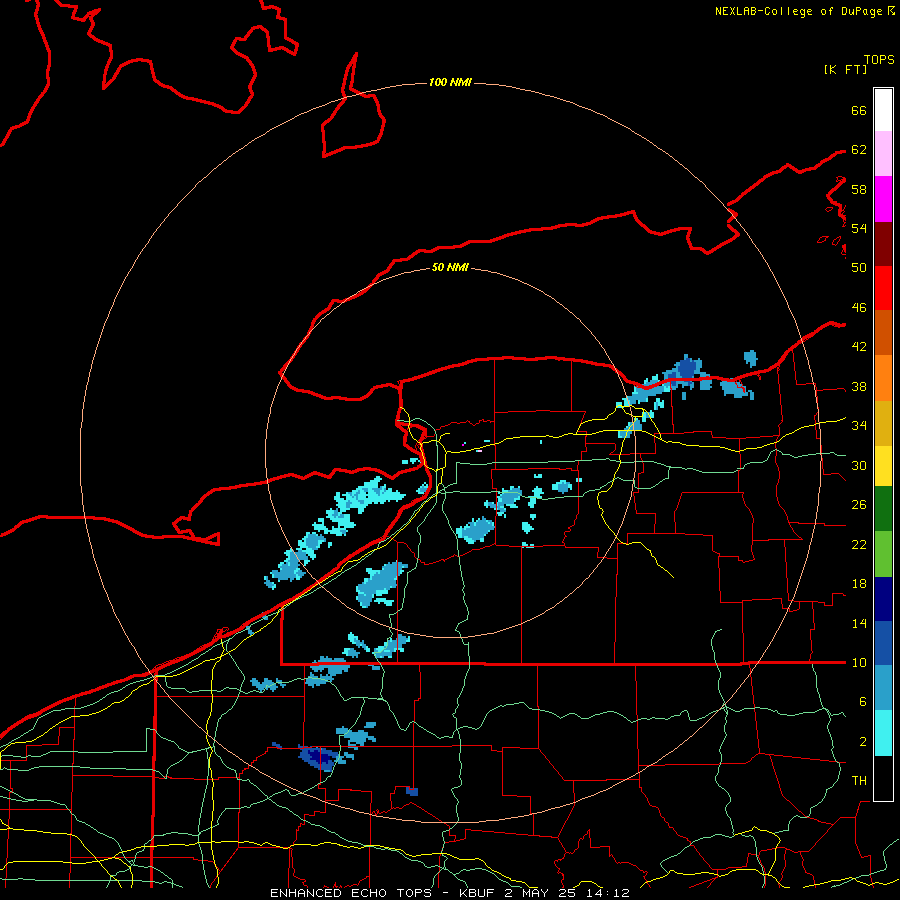Click the '10' legend value
Screen dimensions: 900x900
pyautogui.click(x=859, y=663)
